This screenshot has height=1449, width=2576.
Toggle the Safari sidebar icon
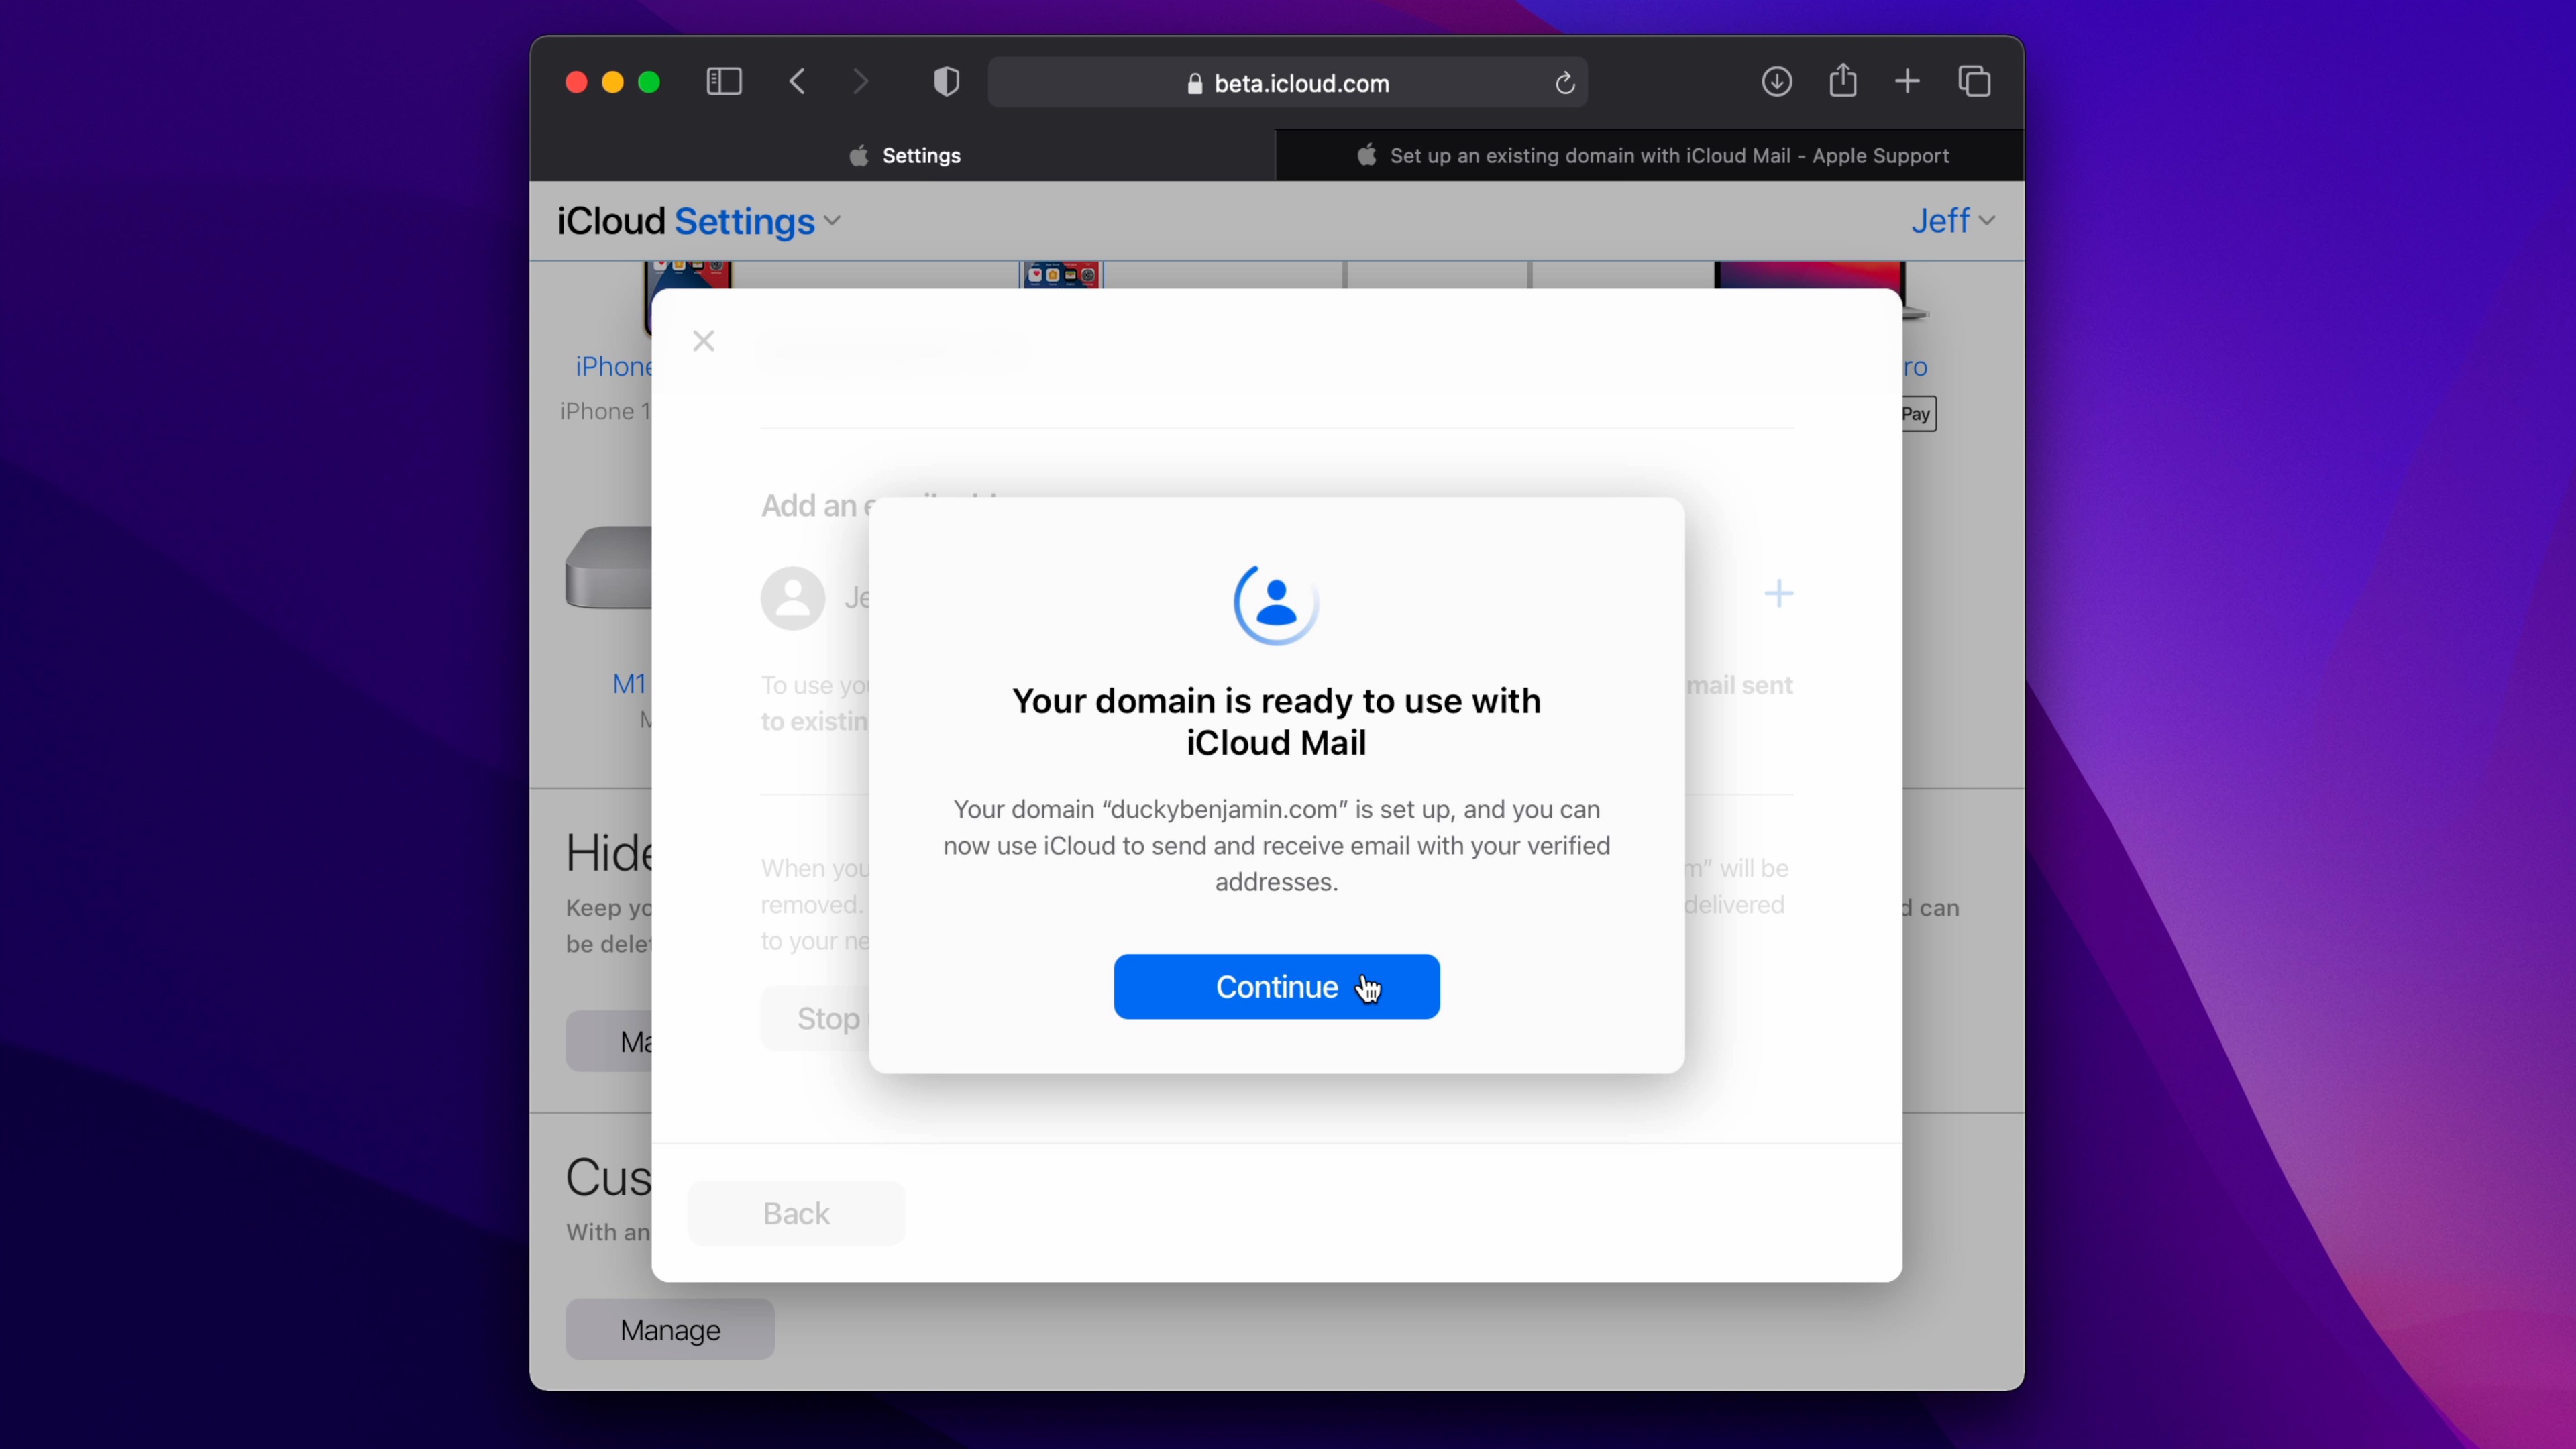(723, 82)
